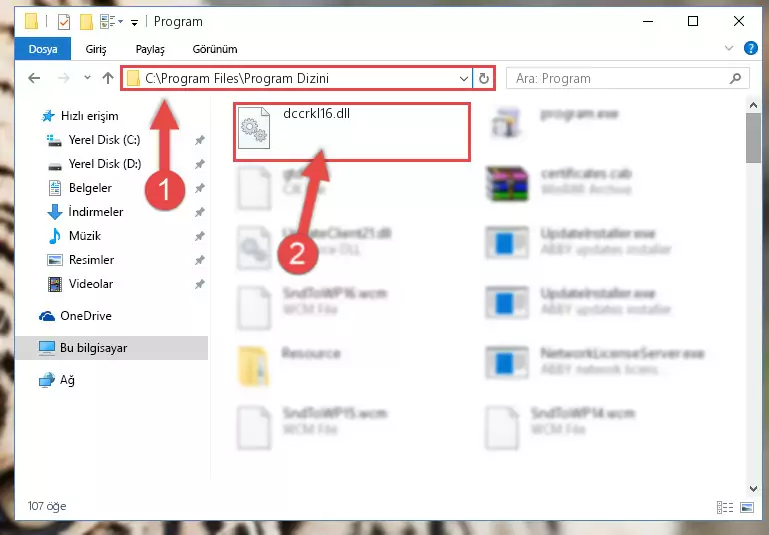Open the Videolar folder in sidebar
This screenshot has width=769, height=535.
(80, 284)
